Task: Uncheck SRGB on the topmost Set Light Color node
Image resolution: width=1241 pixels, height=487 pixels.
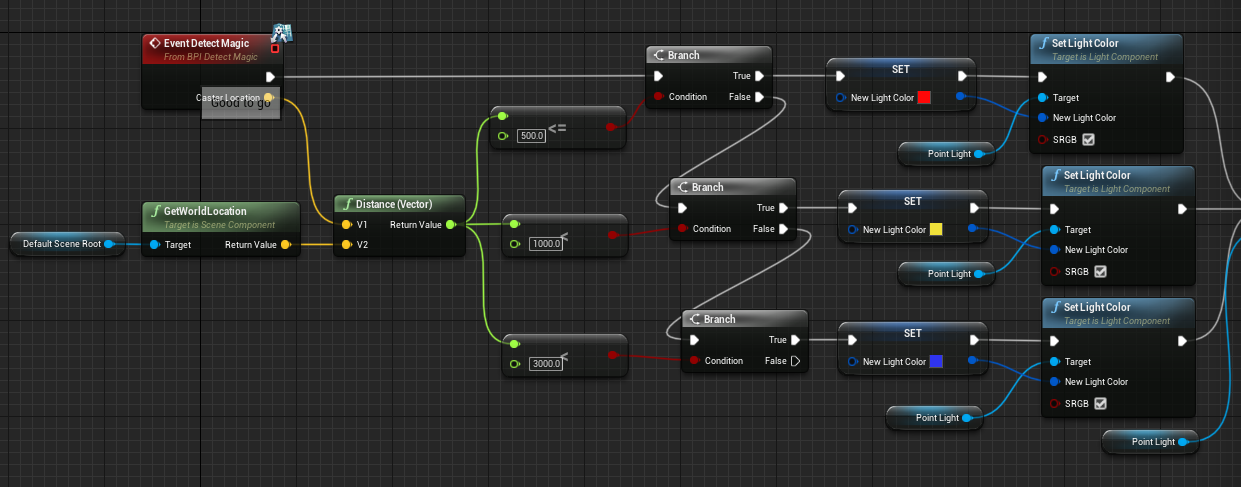Action: click(1089, 139)
